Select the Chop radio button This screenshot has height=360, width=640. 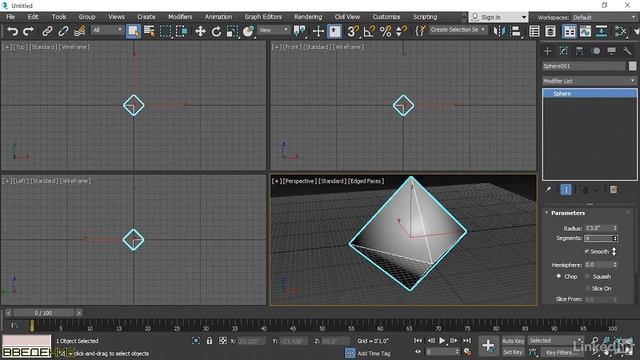(x=559, y=276)
